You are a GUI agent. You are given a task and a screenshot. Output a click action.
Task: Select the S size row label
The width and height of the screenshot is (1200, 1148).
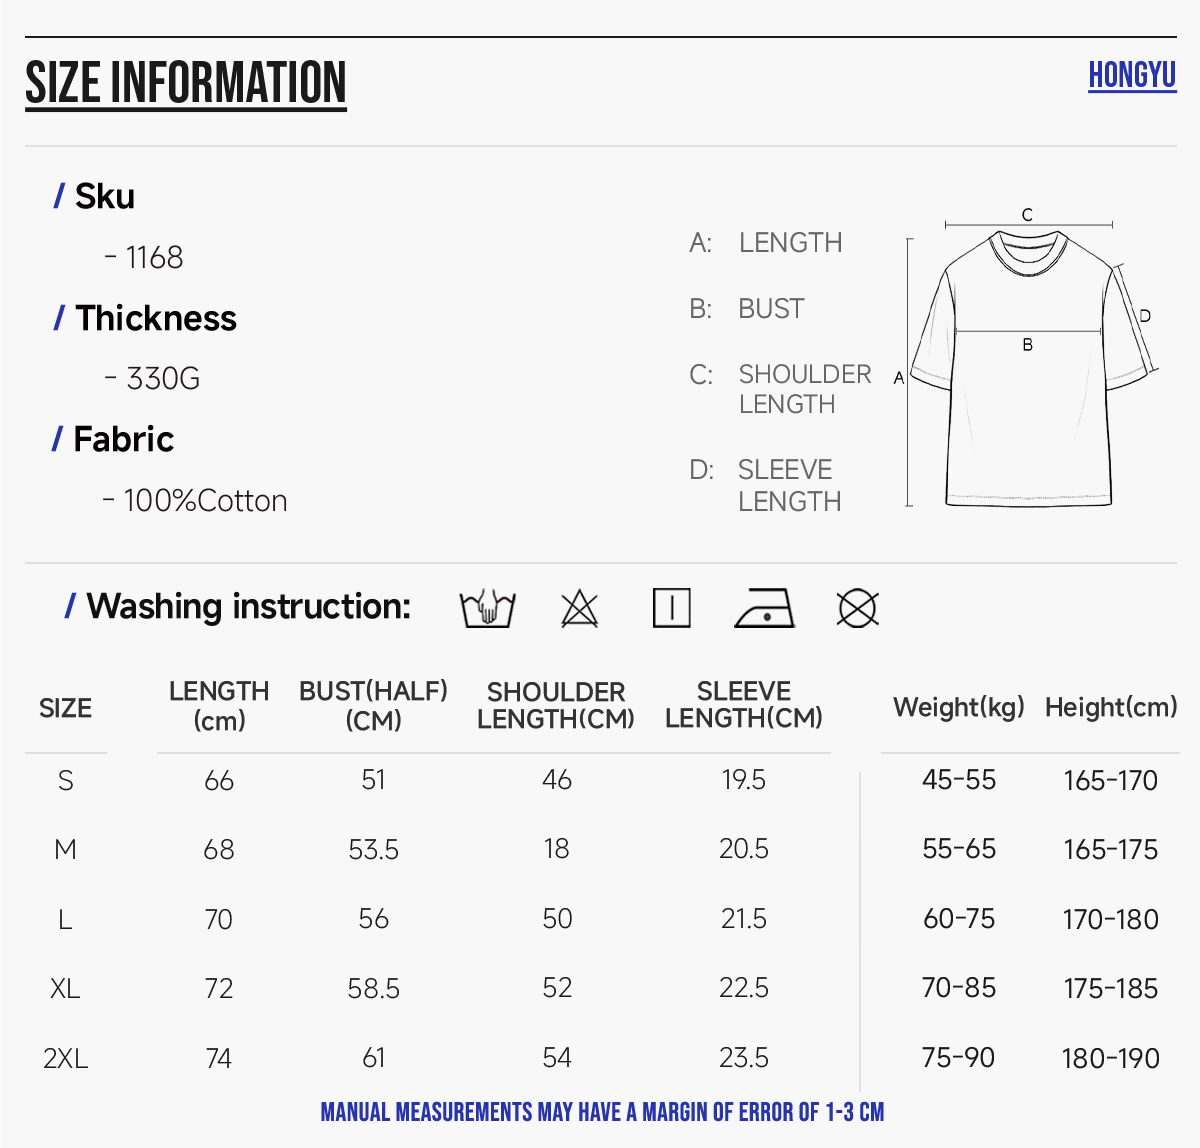click(x=66, y=780)
